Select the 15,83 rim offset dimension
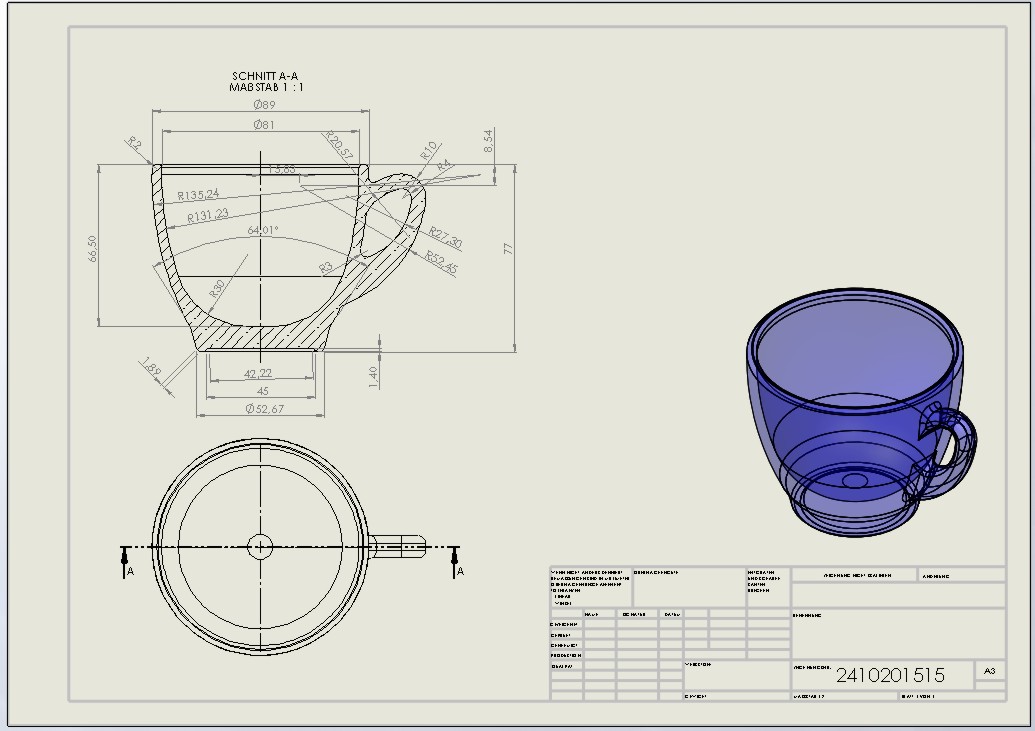Screen dimensions: 1035x731 (282, 169)
